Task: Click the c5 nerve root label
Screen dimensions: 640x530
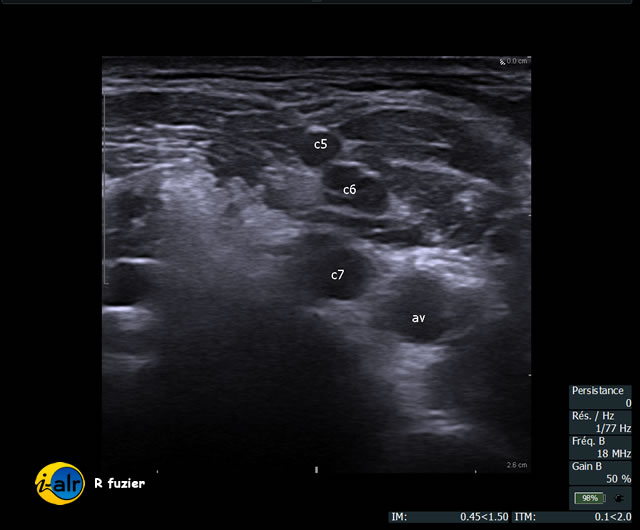Action: [x=321, y=144]
